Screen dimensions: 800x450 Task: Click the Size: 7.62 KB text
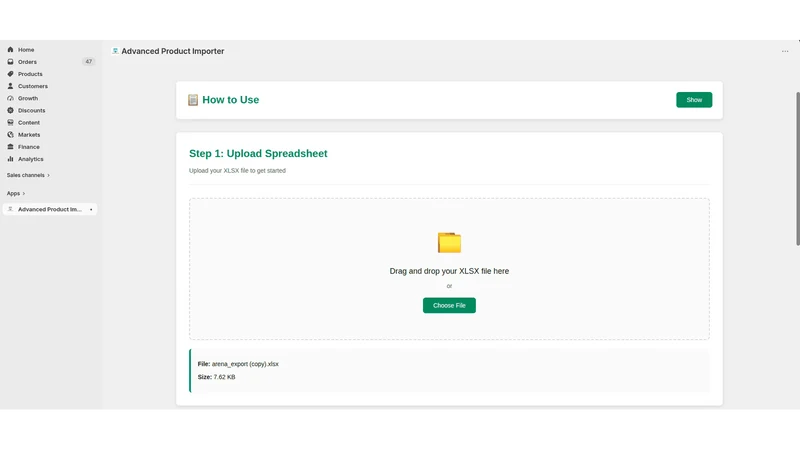click(x=216, y=377)
